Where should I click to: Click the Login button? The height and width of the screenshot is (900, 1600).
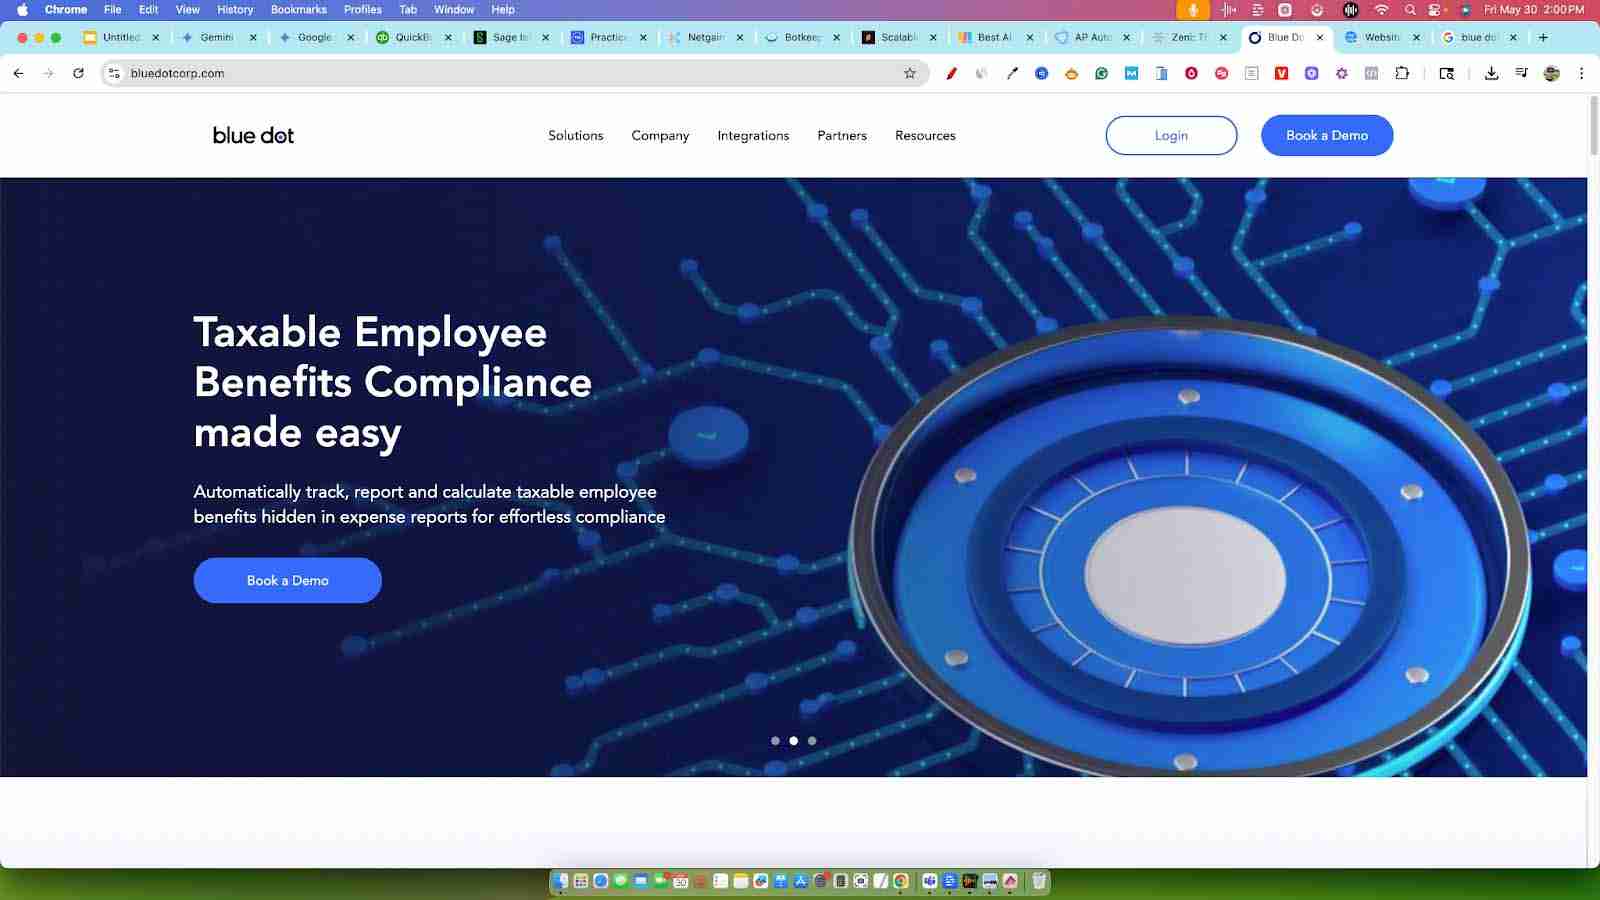[1171, 135]
